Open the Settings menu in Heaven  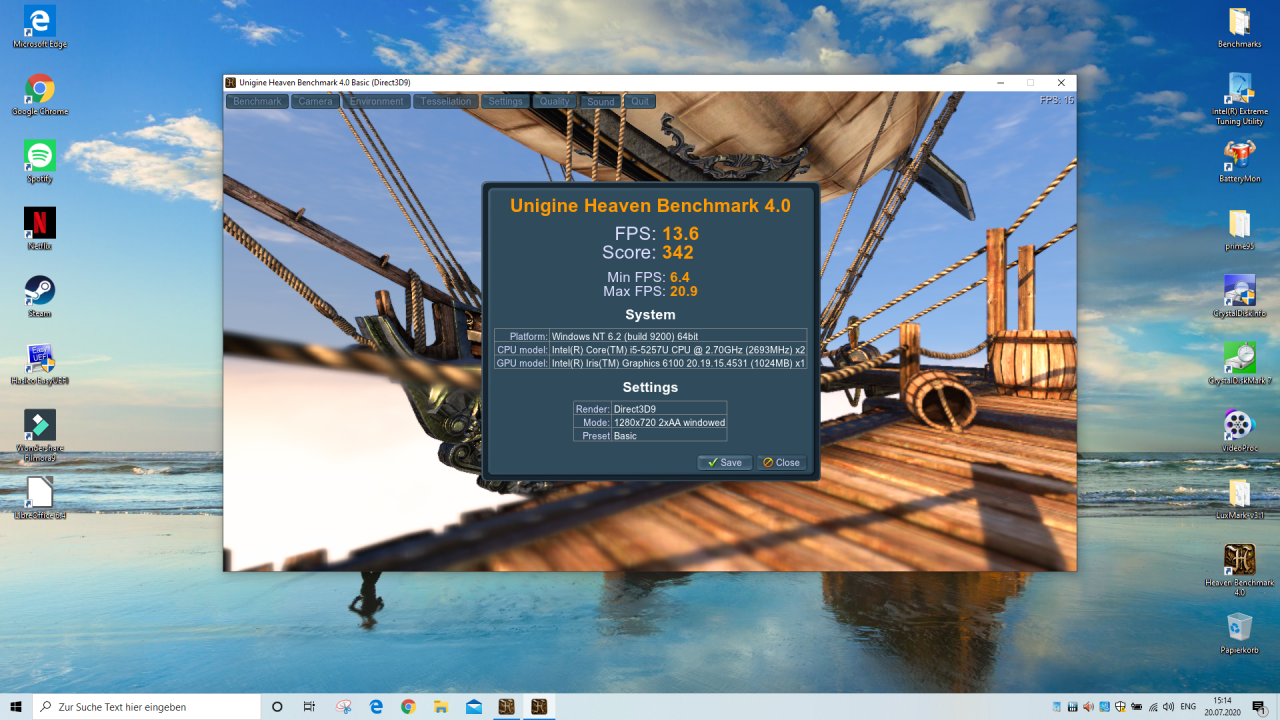(505, 101)
